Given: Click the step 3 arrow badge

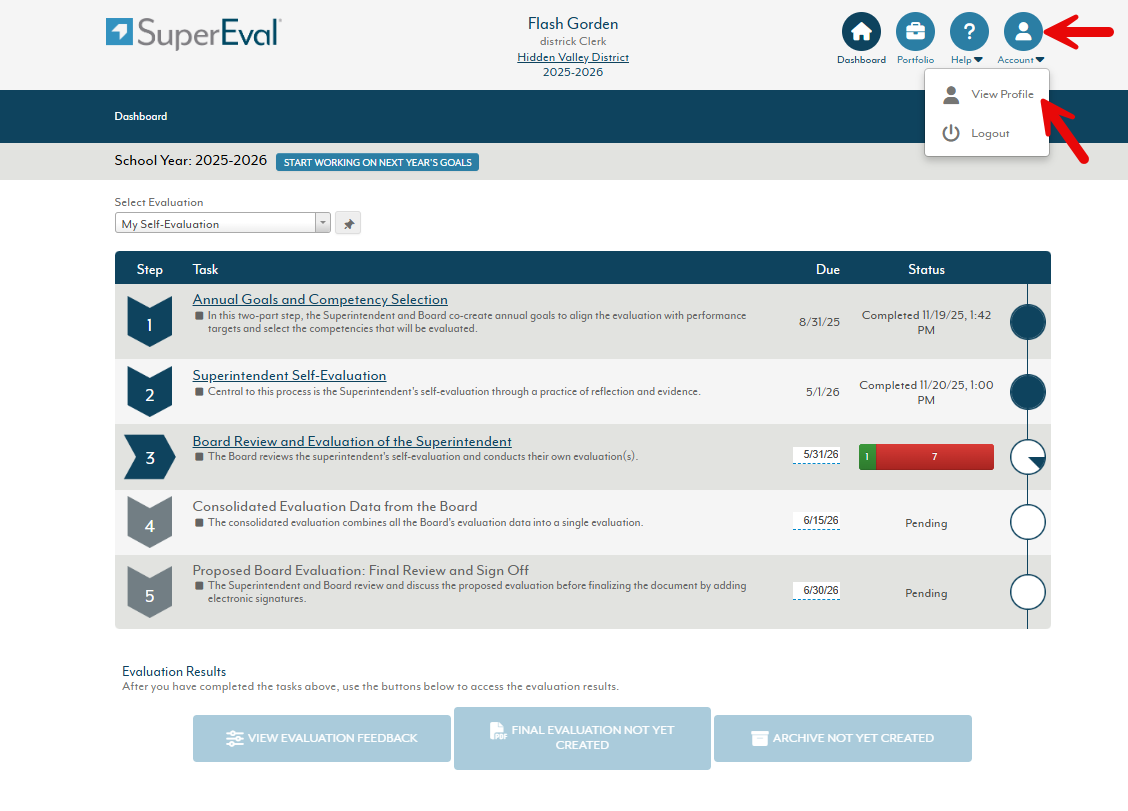Looking at the screenshot, I should pos(150,457).
